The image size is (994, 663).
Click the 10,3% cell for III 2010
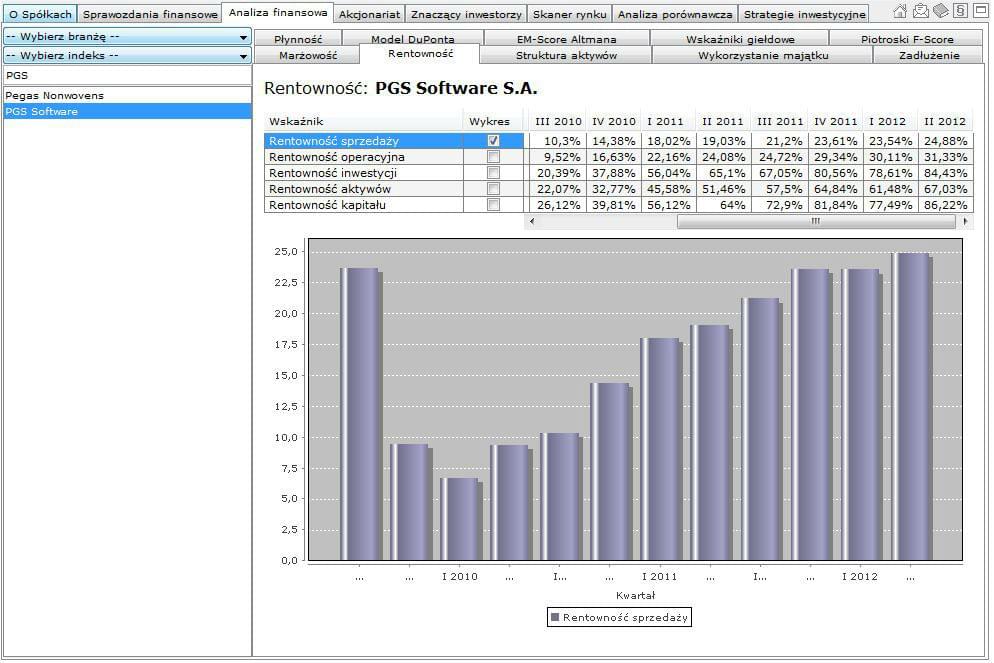click(x=557, y=141)
